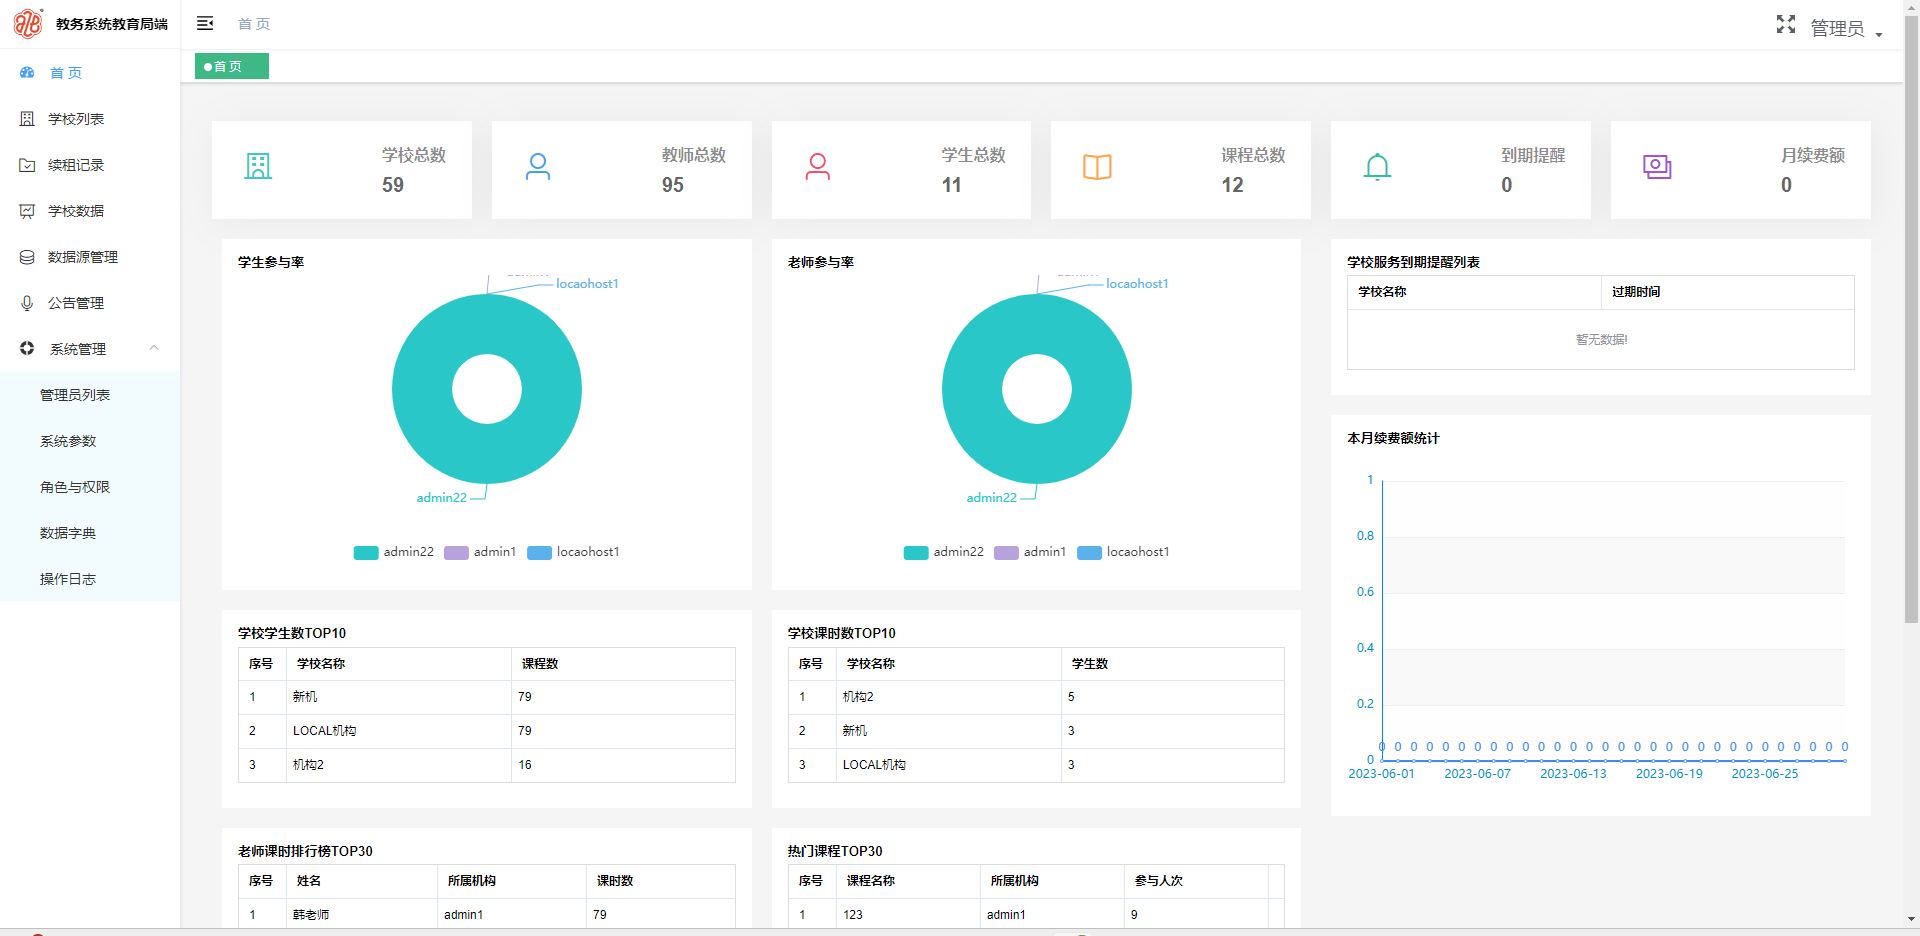Click the monthly renewal fee money icon
This screenshot has width=1920, height=936.
tap(1657, 167)
